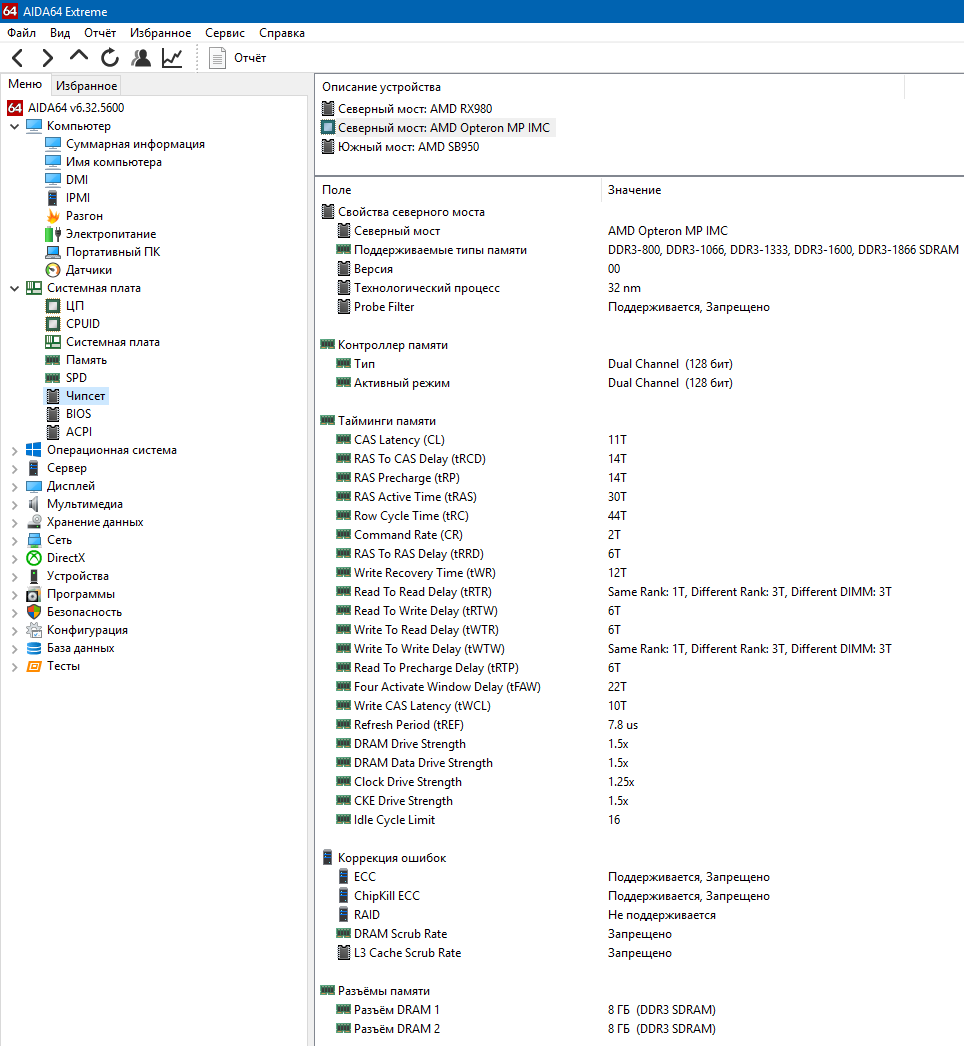Screen dimensions: 964x1046
Task: Open the user profile toolbar icon
Action: click(x=141, y=58)
